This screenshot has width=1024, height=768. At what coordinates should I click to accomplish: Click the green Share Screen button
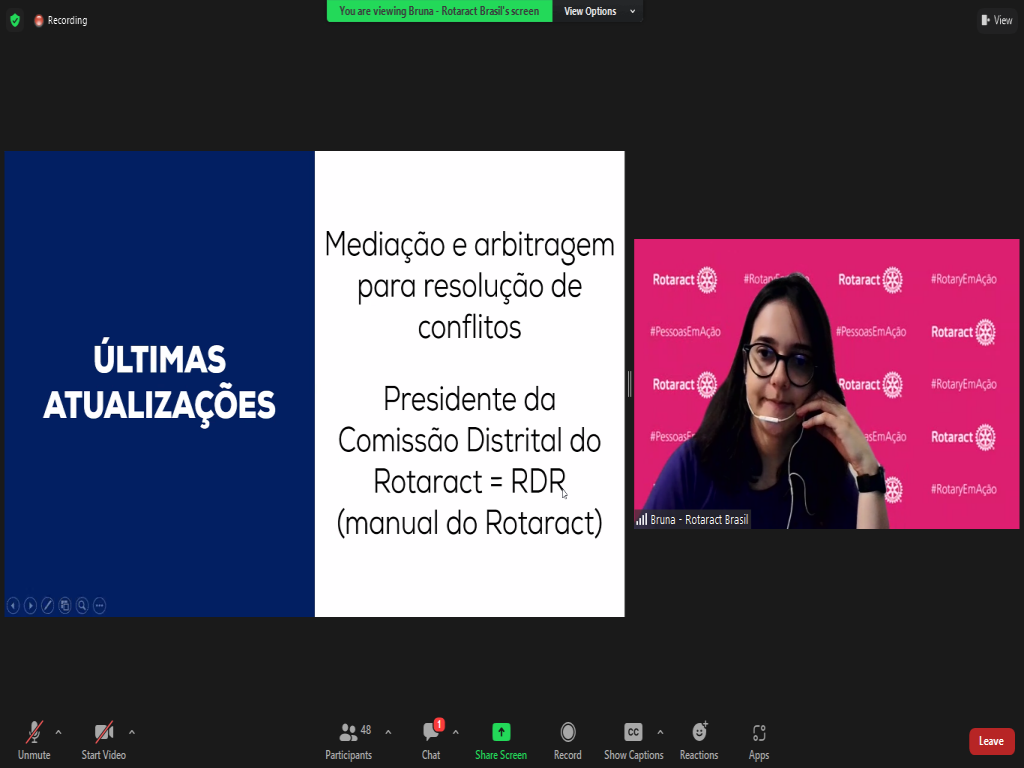point(501,740)
